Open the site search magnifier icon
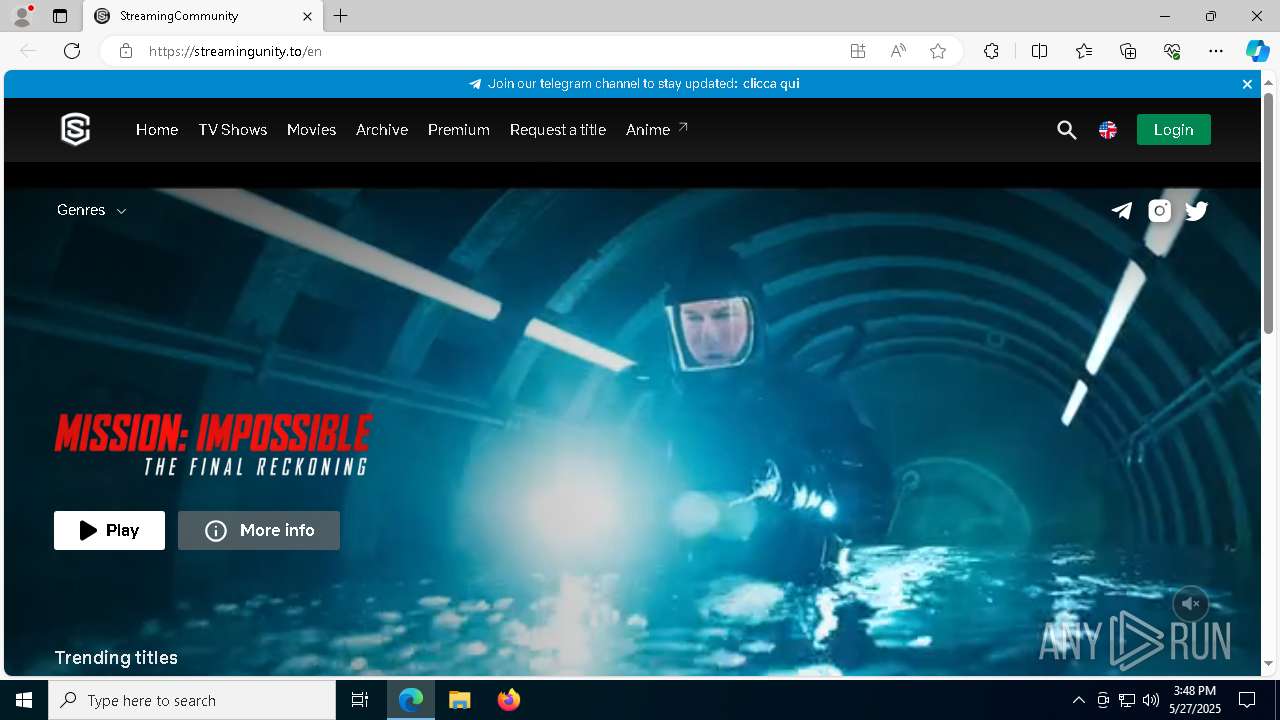1280x720 pixels. [1067, 130]
